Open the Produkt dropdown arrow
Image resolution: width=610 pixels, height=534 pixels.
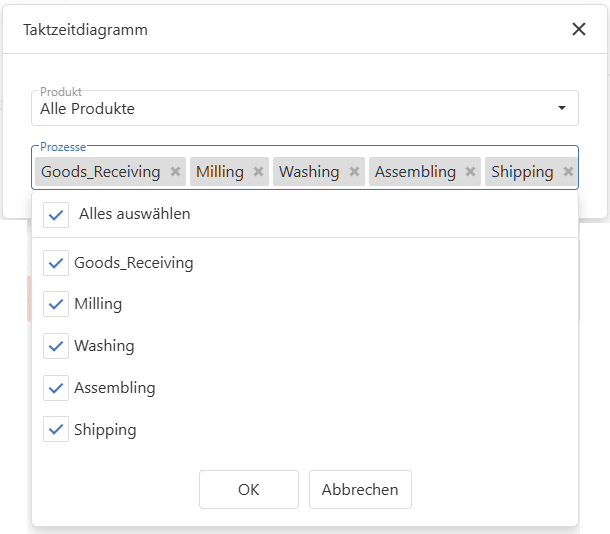[x=562, y=108]
